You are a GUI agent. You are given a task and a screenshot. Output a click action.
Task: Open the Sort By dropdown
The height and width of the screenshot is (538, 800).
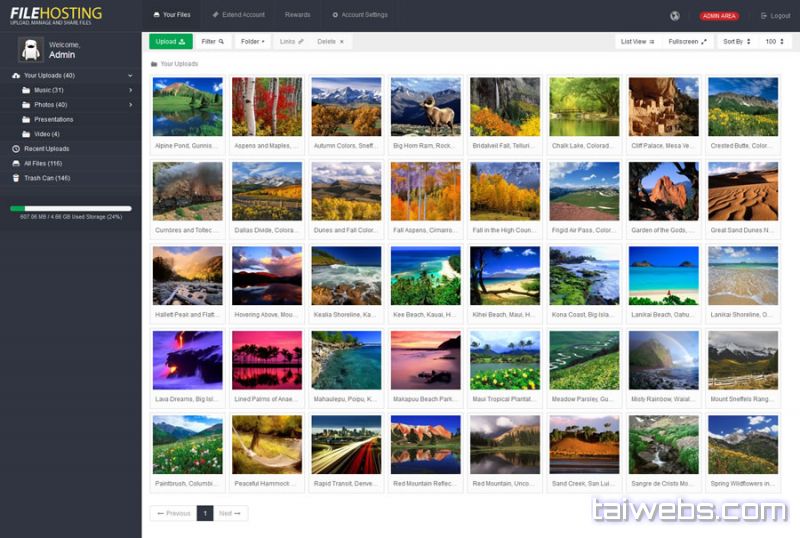(x=735, y=42)
